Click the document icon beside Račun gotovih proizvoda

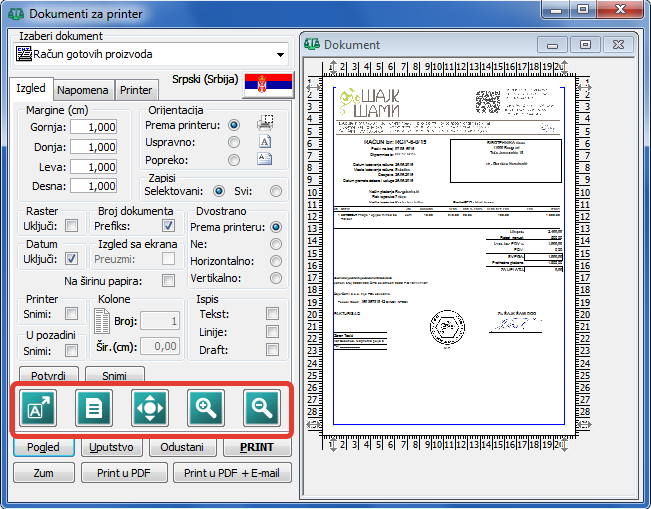tap(24, 54)
